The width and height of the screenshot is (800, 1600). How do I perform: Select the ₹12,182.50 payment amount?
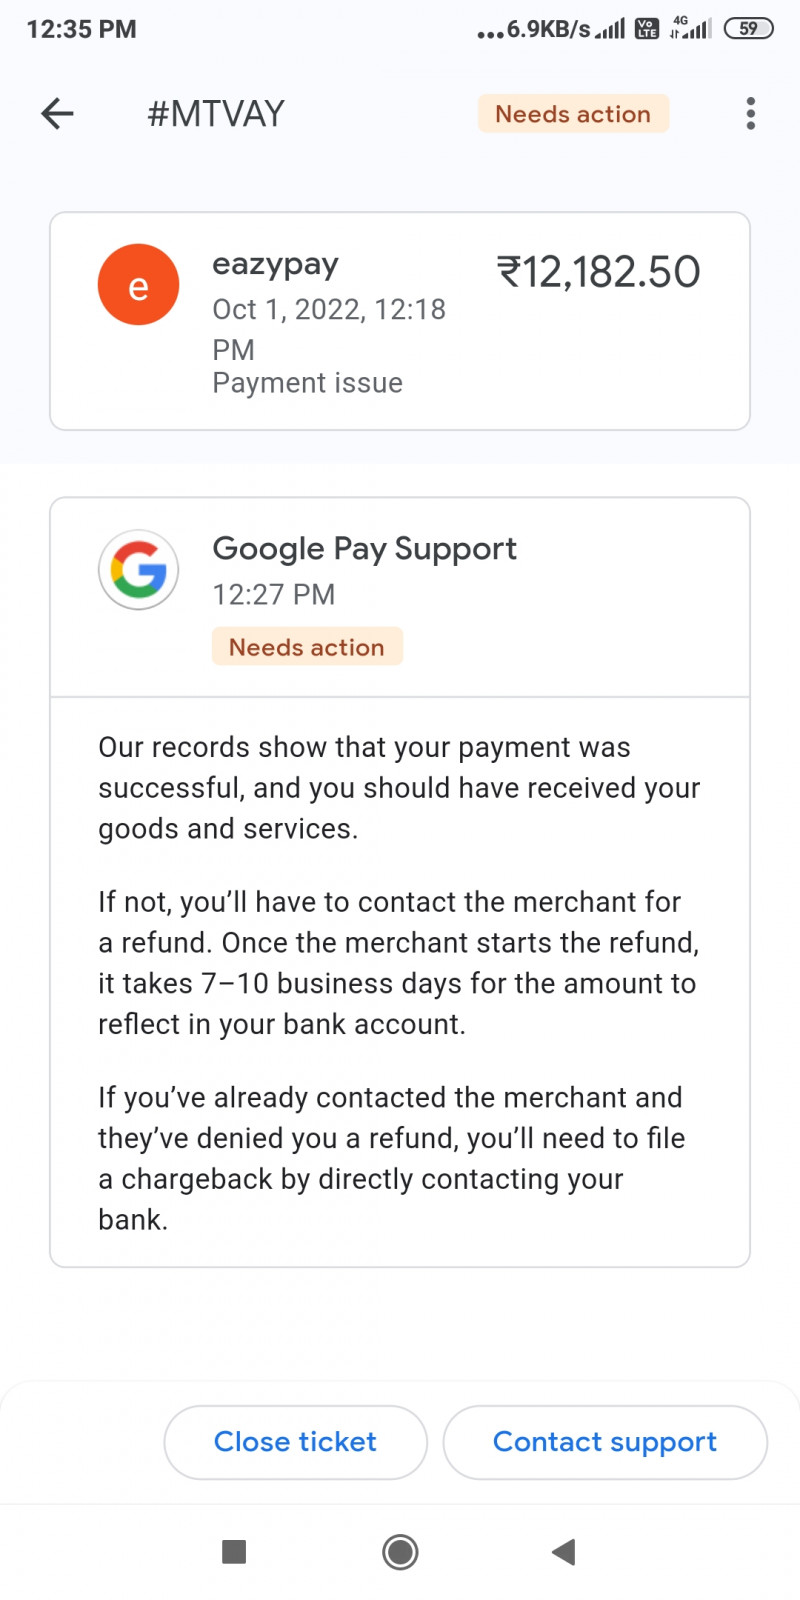(x=598, y=272)
